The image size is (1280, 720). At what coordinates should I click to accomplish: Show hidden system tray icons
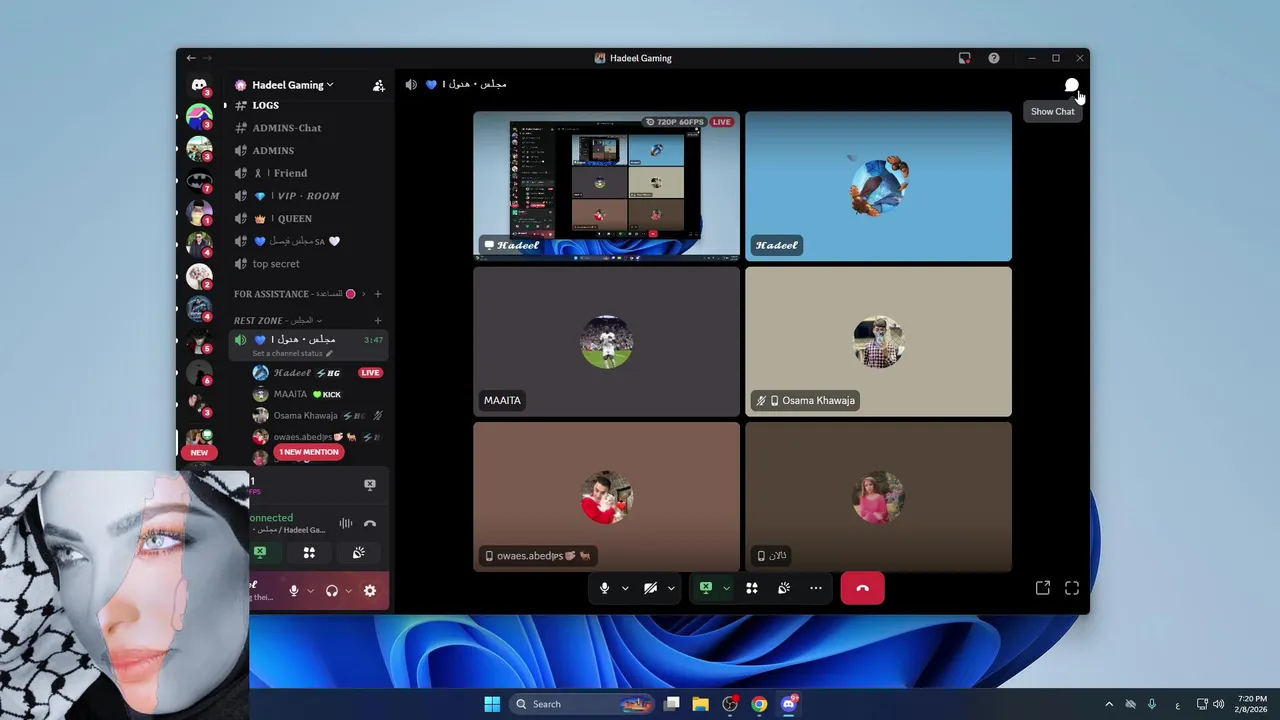tap(1108, 704)
